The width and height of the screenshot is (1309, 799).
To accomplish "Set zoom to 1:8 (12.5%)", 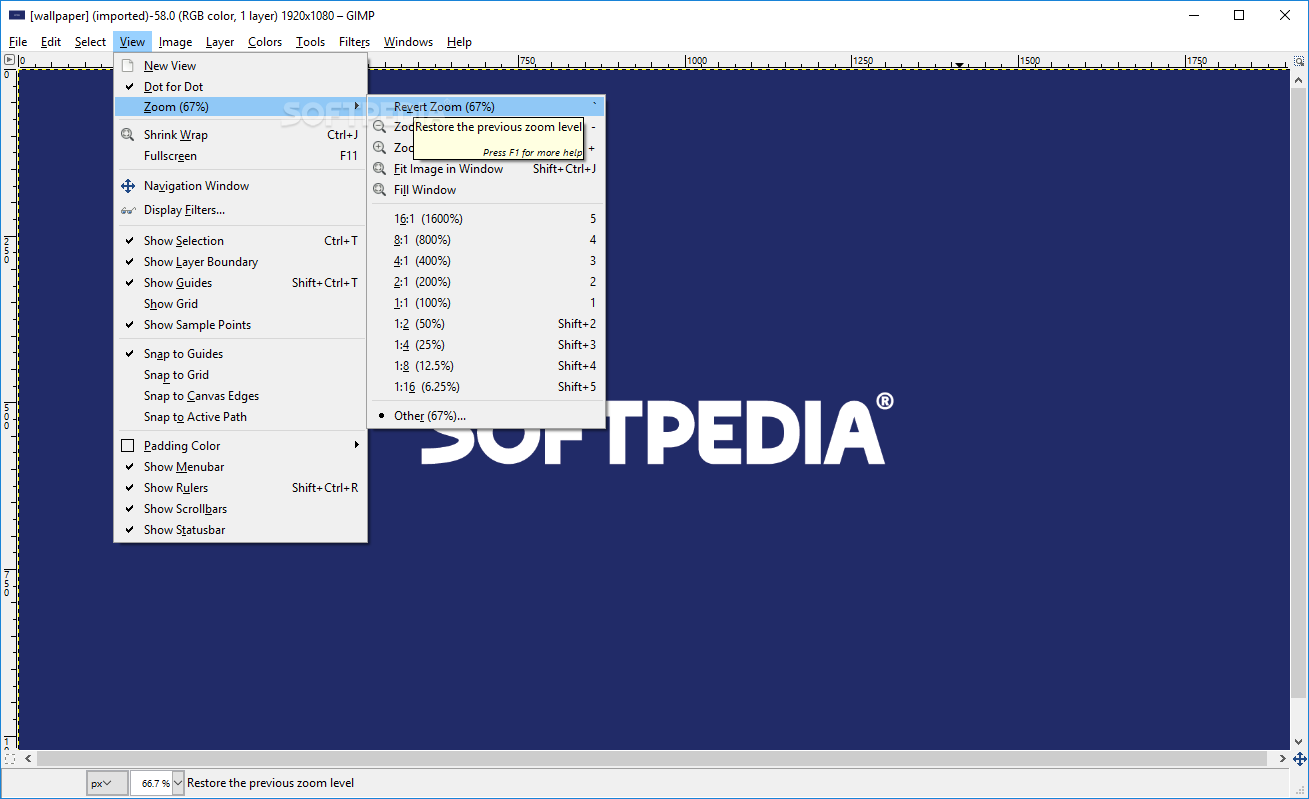I will coord(486,366).
